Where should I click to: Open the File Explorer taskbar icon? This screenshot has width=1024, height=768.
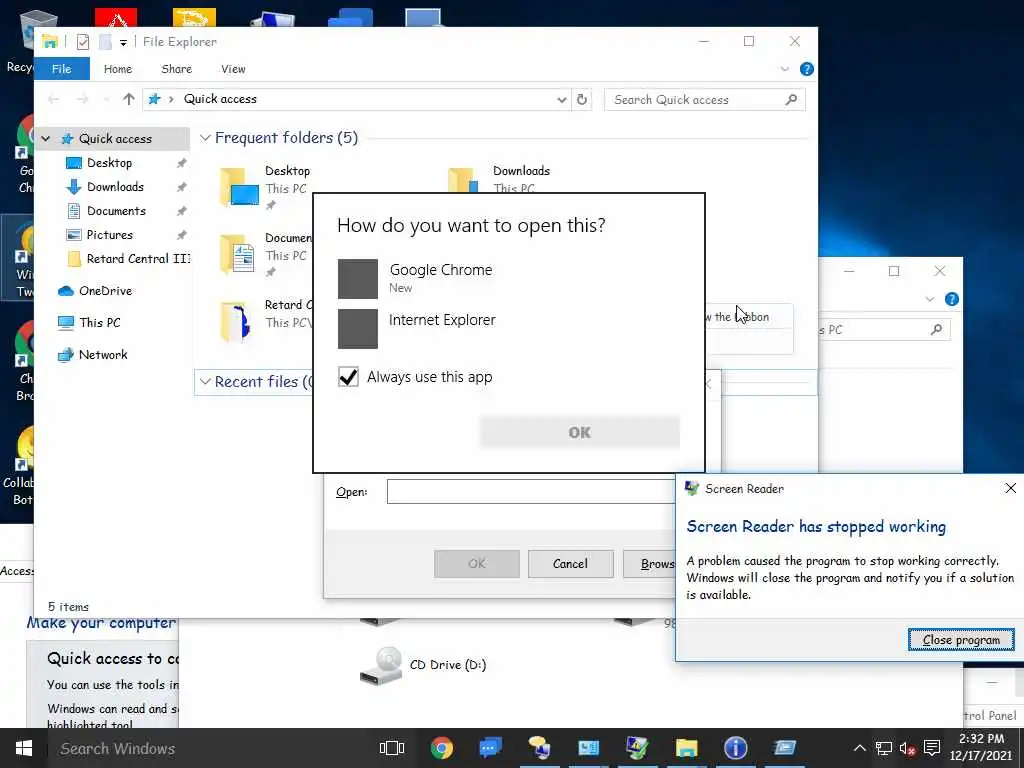pos(686,748)
